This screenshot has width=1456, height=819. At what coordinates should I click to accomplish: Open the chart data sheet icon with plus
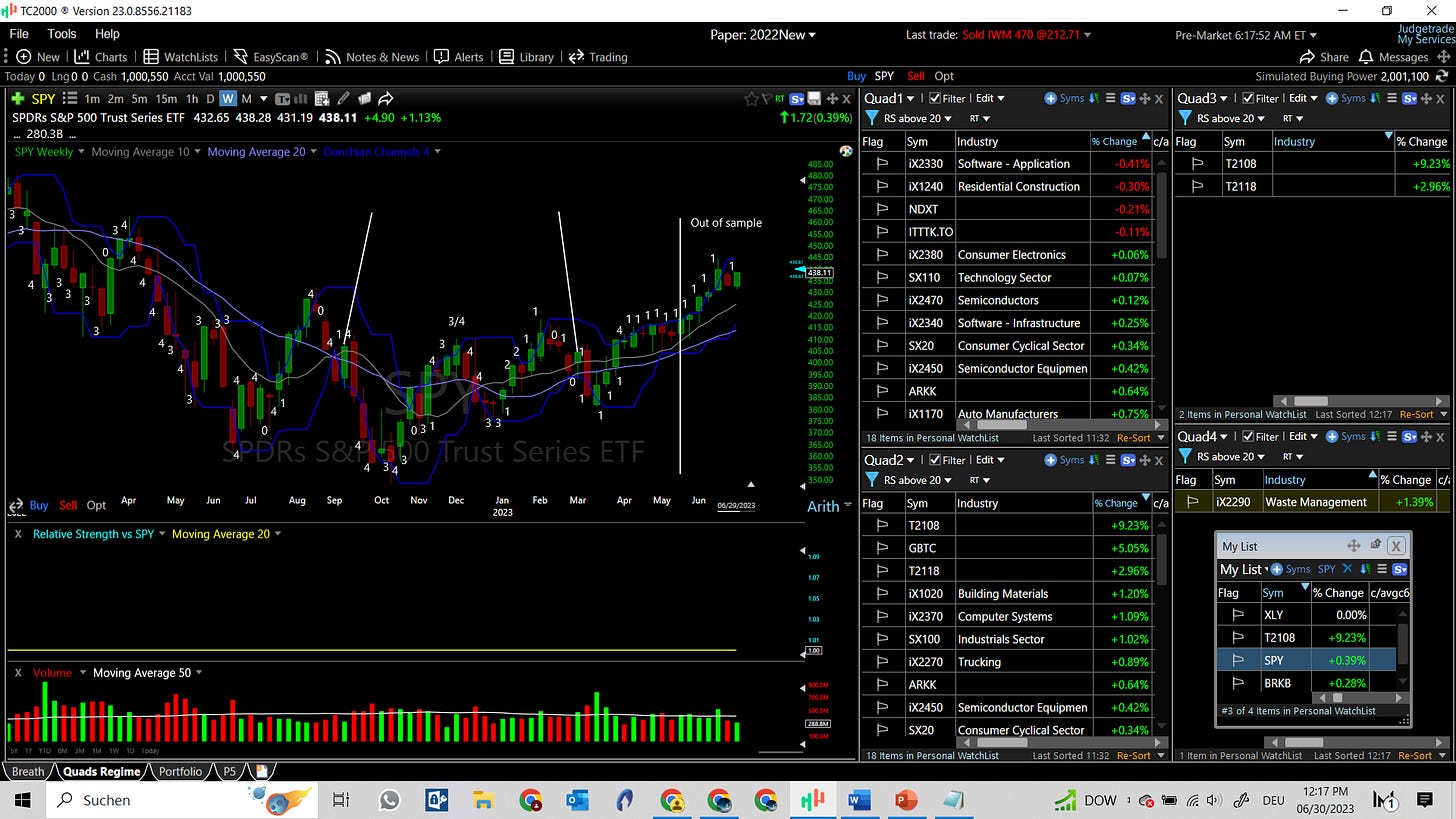coord(321,98)
